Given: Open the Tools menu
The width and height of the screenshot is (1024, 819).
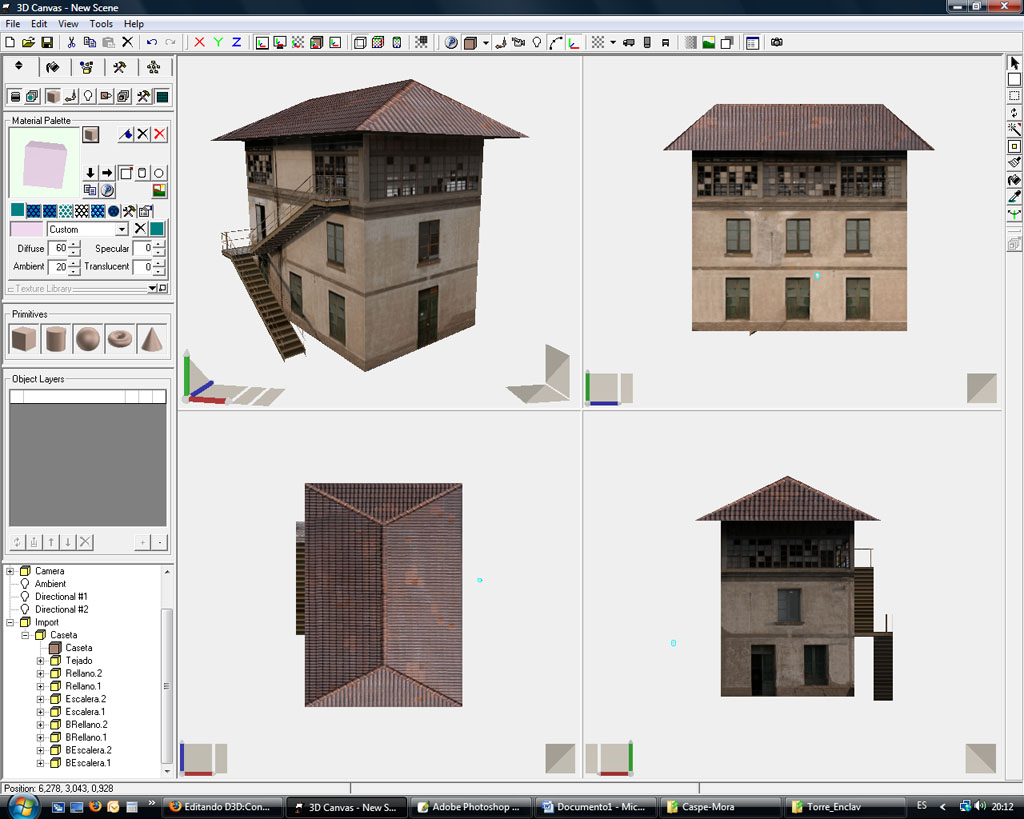Looking at the screenshot, I should point(101,24).
